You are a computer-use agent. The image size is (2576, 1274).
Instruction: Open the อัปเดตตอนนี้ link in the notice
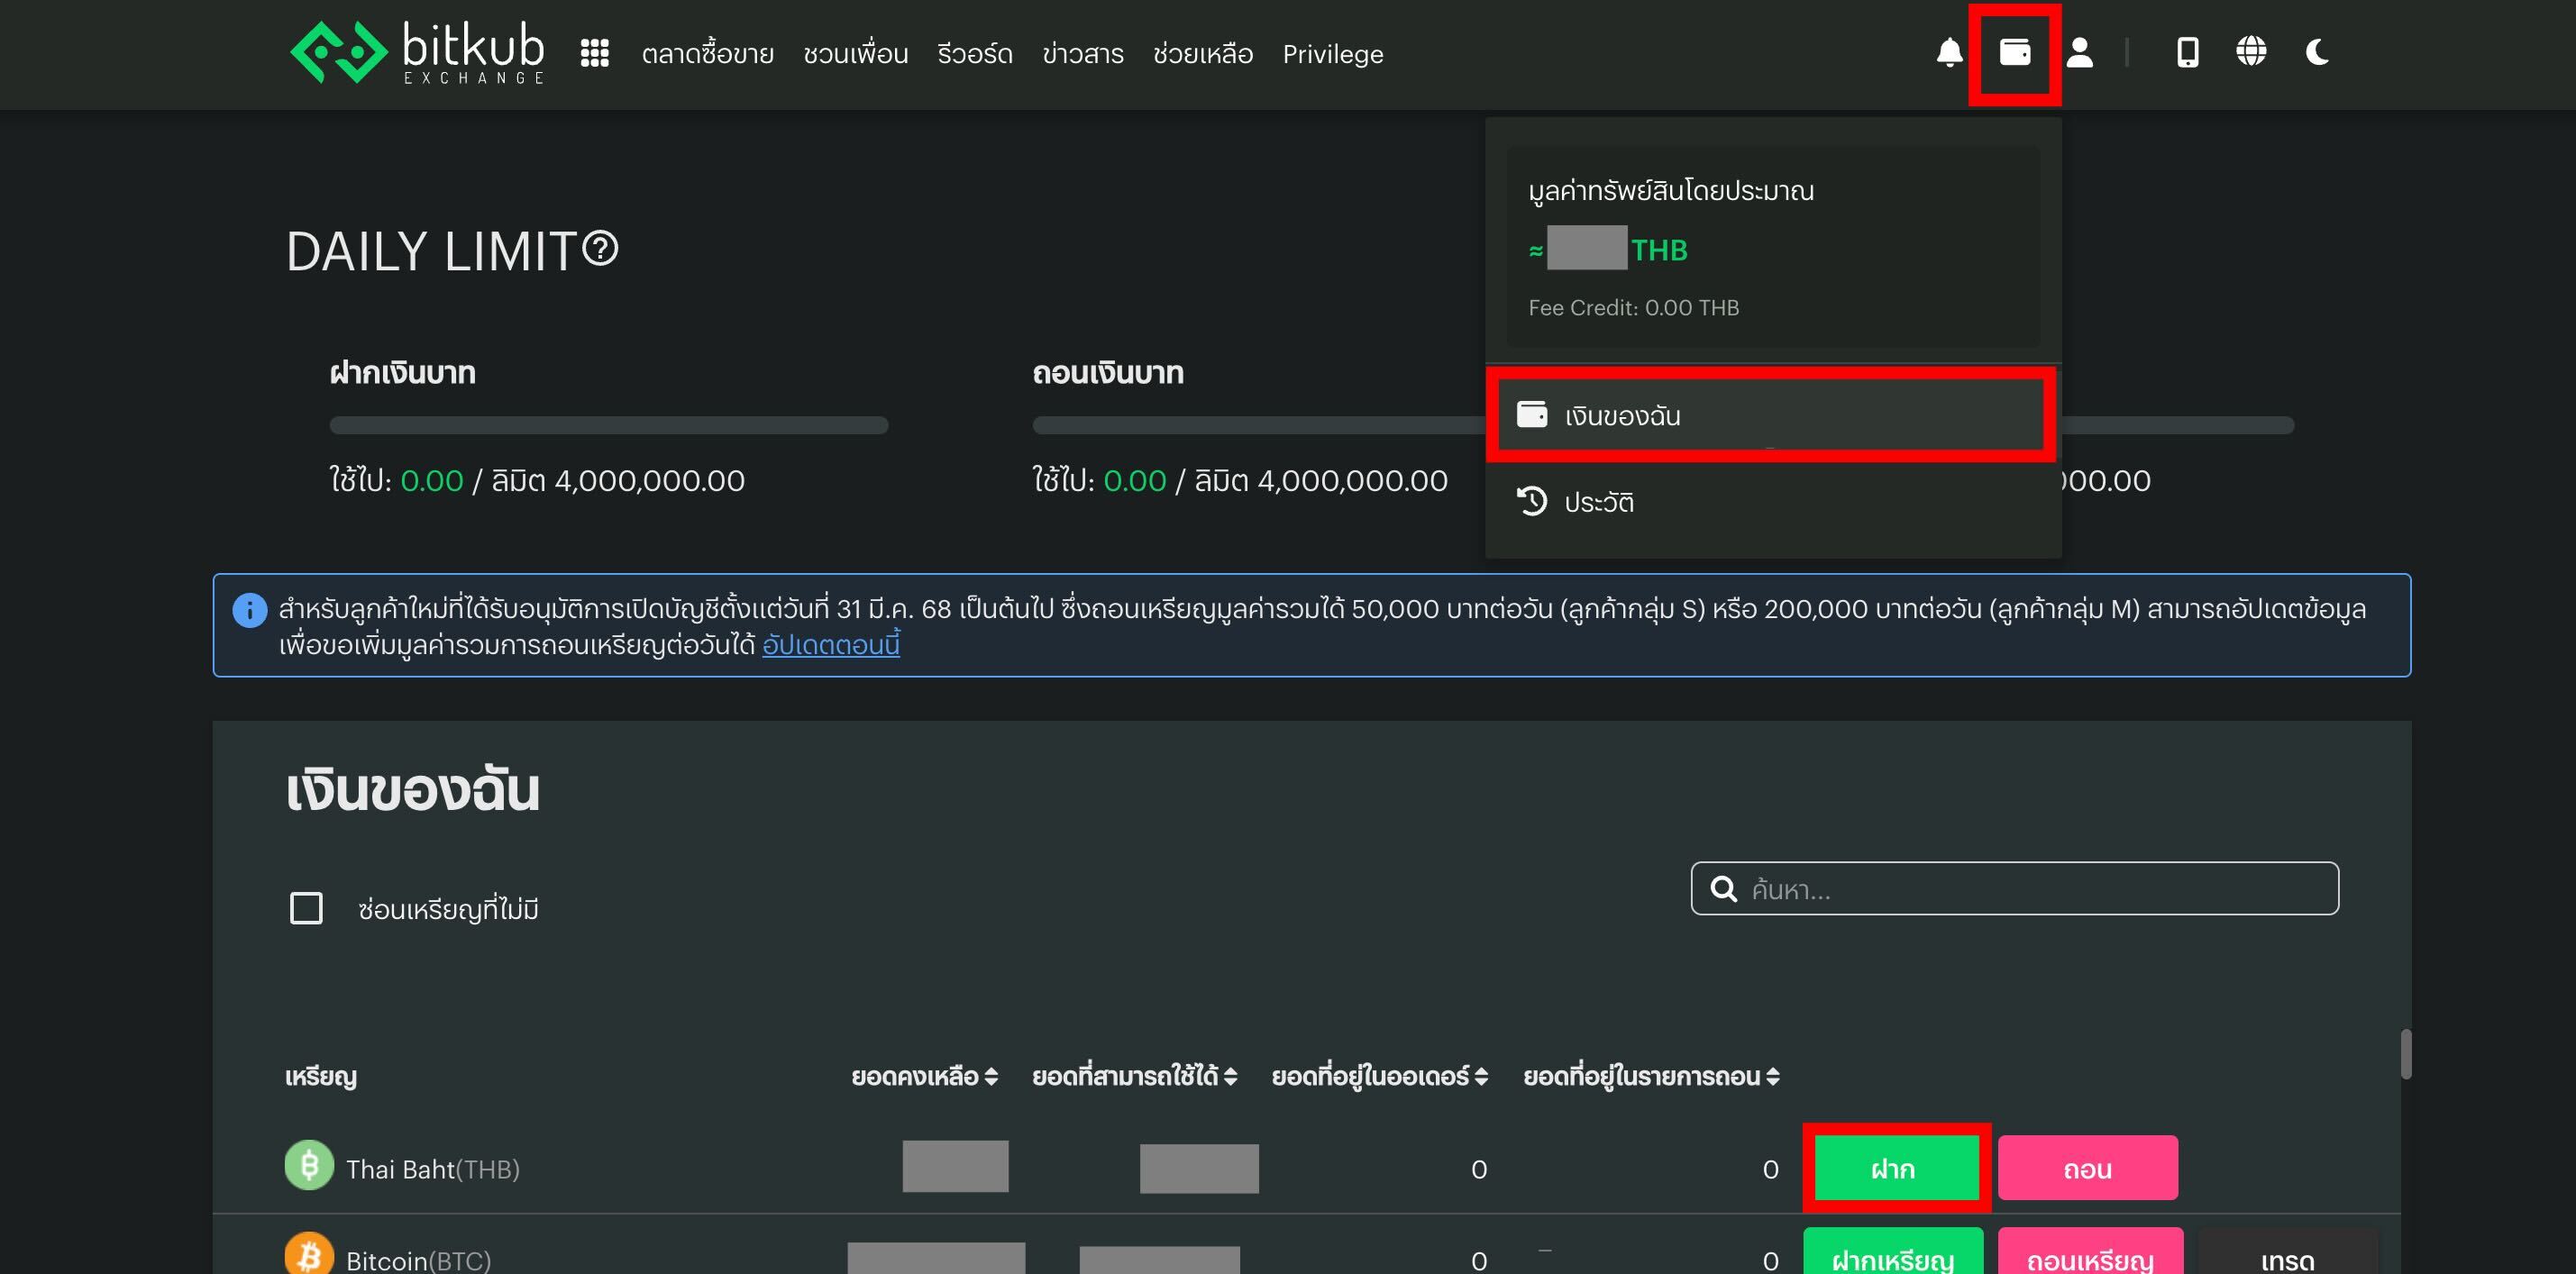(x=831, y=646)
